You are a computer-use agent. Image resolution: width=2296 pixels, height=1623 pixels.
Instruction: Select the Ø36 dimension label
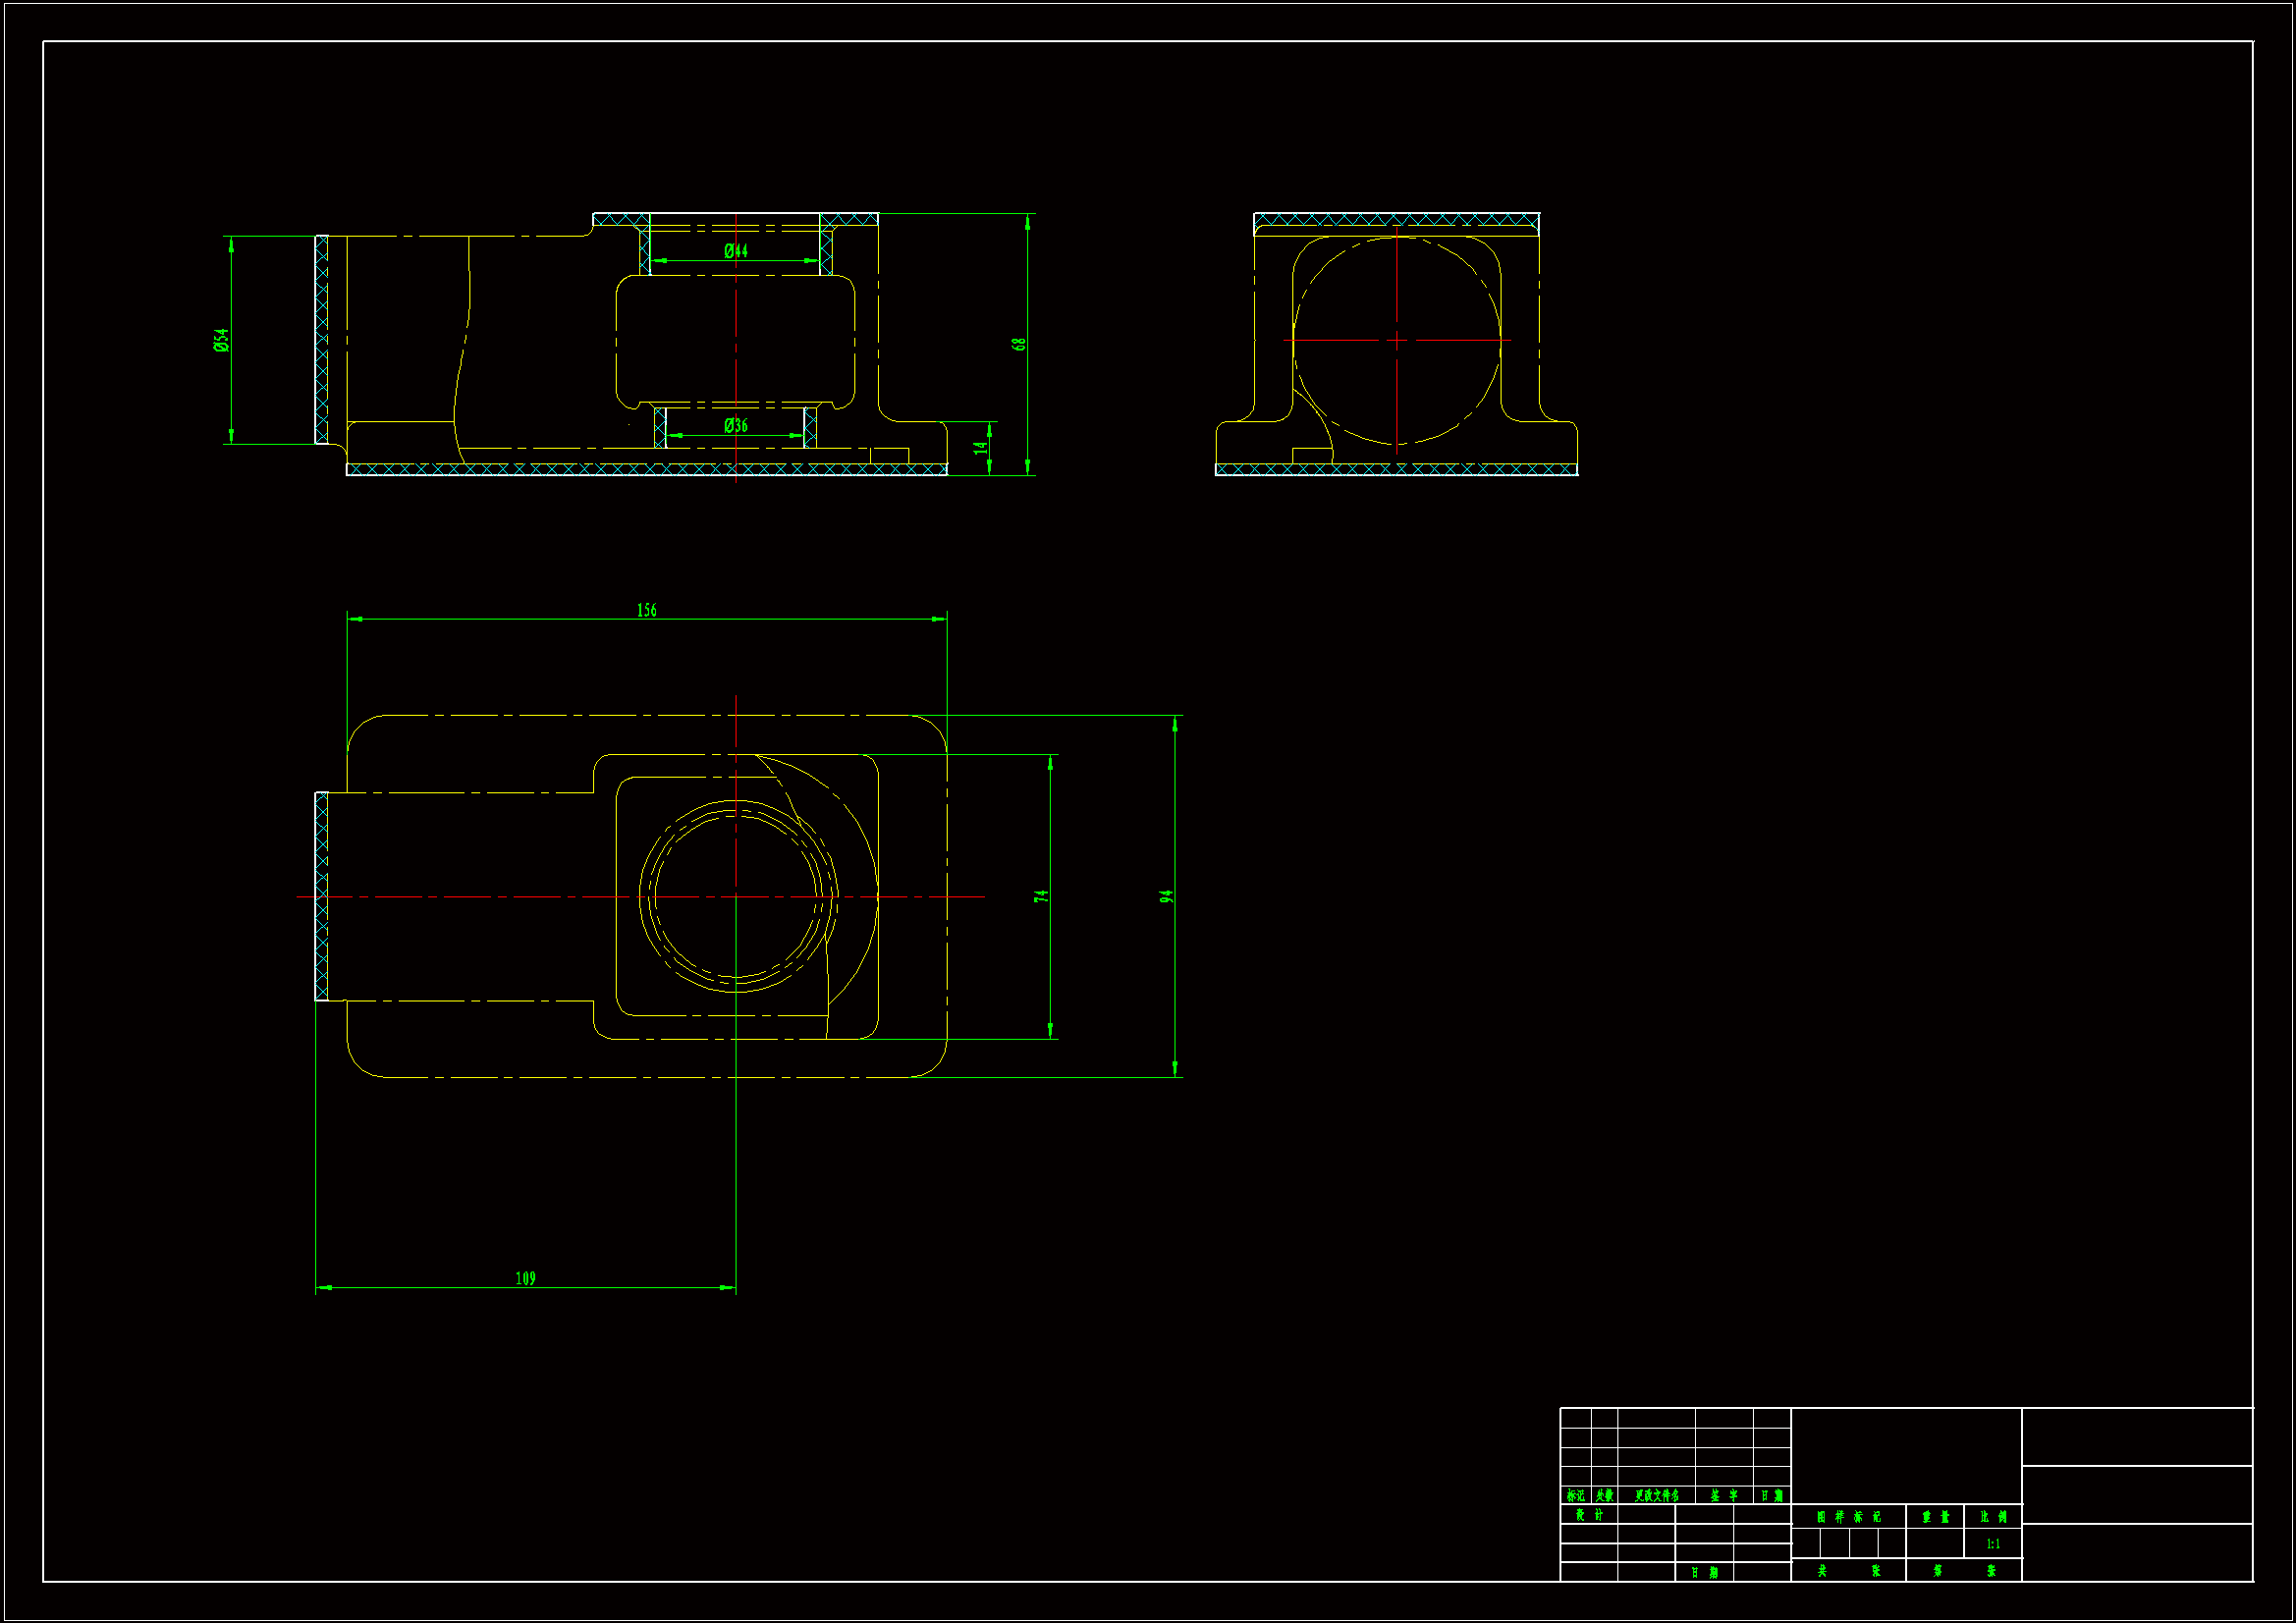[736, 426]
